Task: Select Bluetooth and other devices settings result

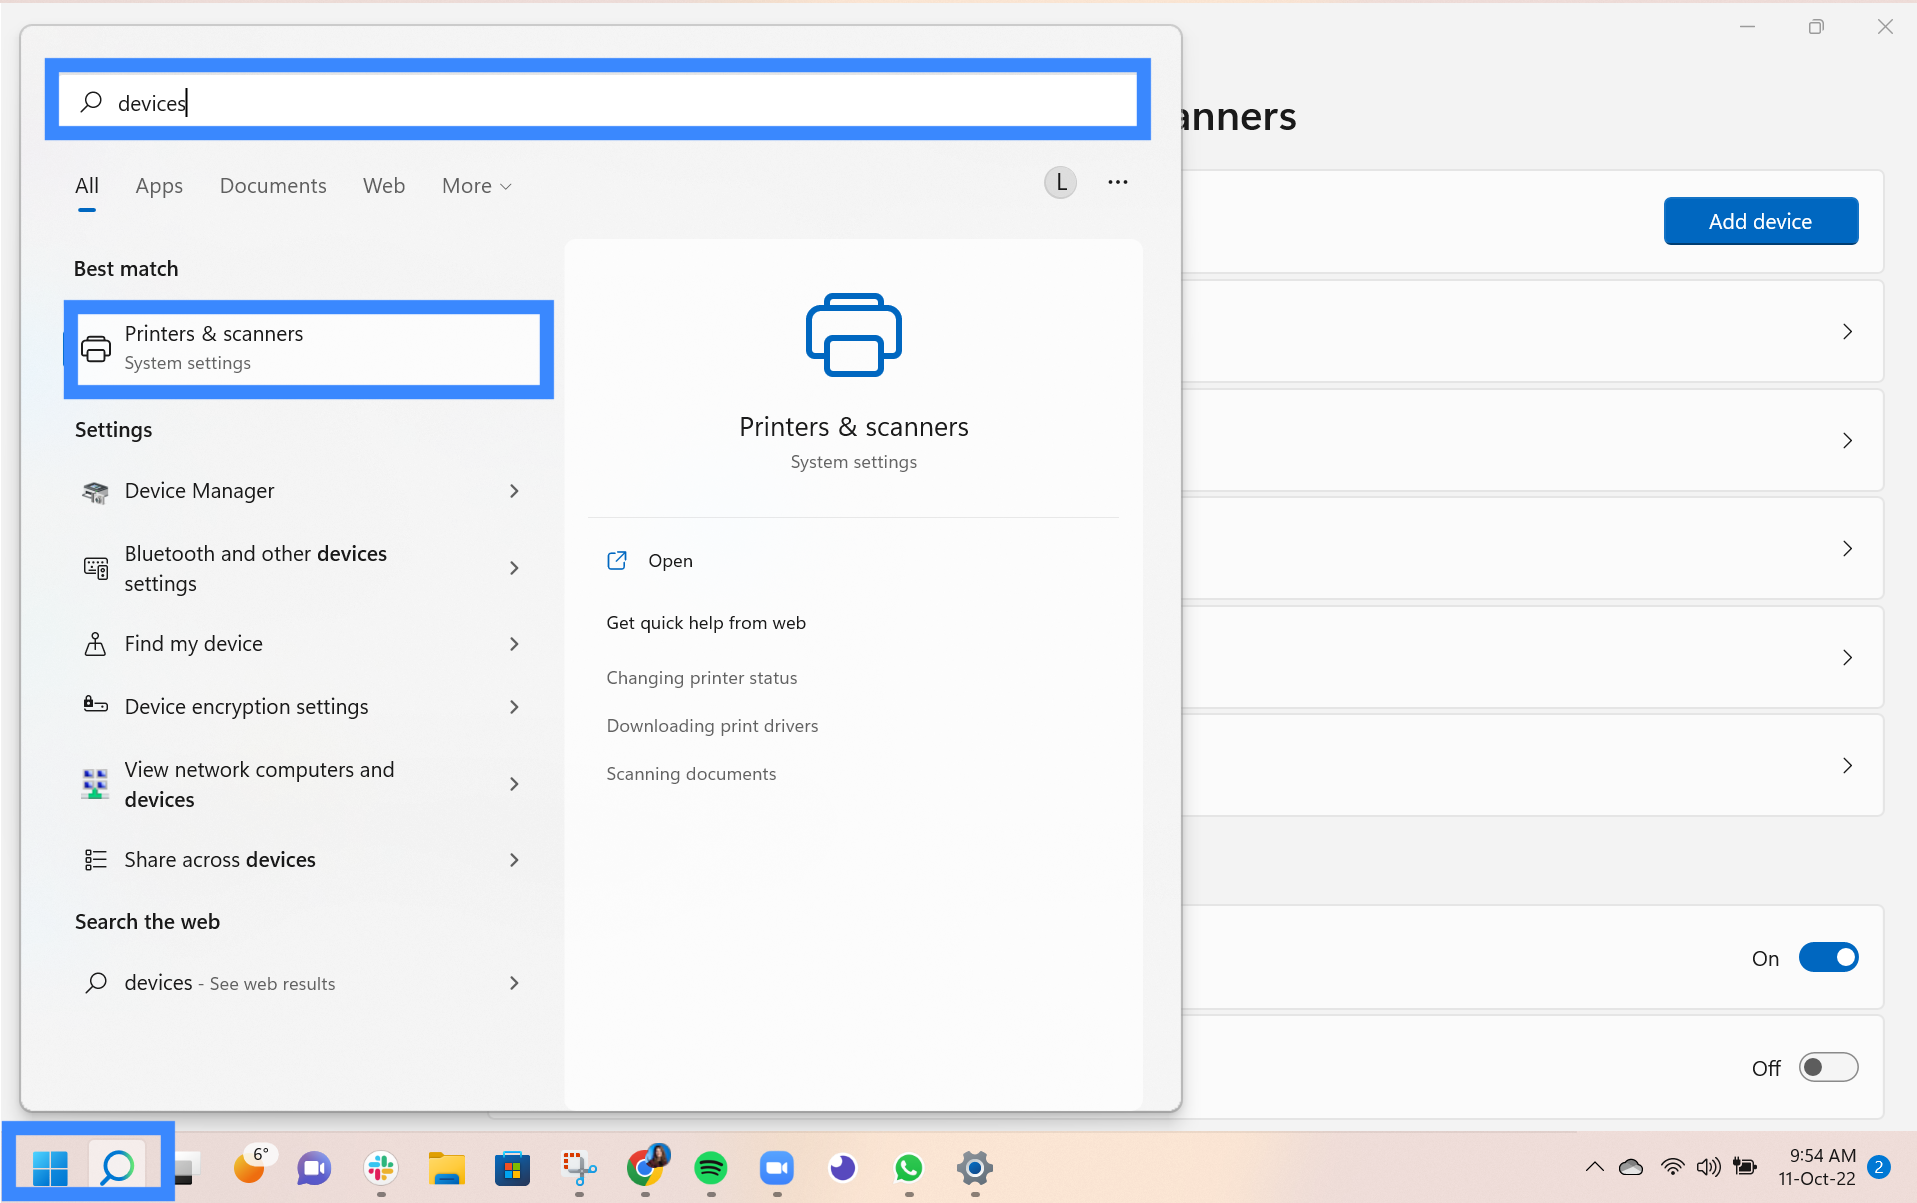Action: pos(300,568)
